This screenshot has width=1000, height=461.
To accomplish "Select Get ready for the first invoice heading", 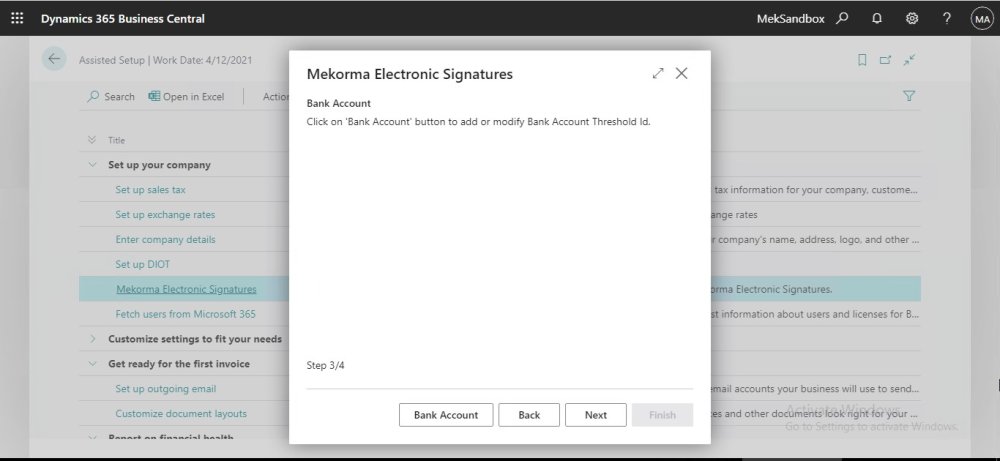I will click(179, 363).
